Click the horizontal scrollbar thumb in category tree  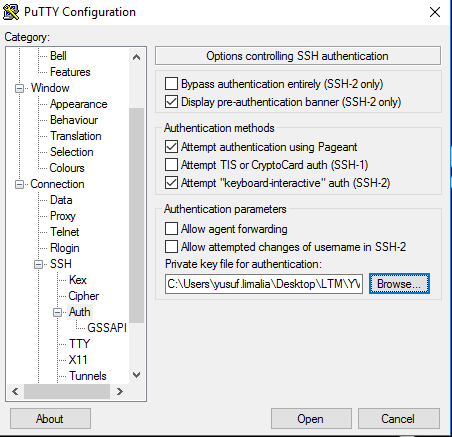[67, 391]
